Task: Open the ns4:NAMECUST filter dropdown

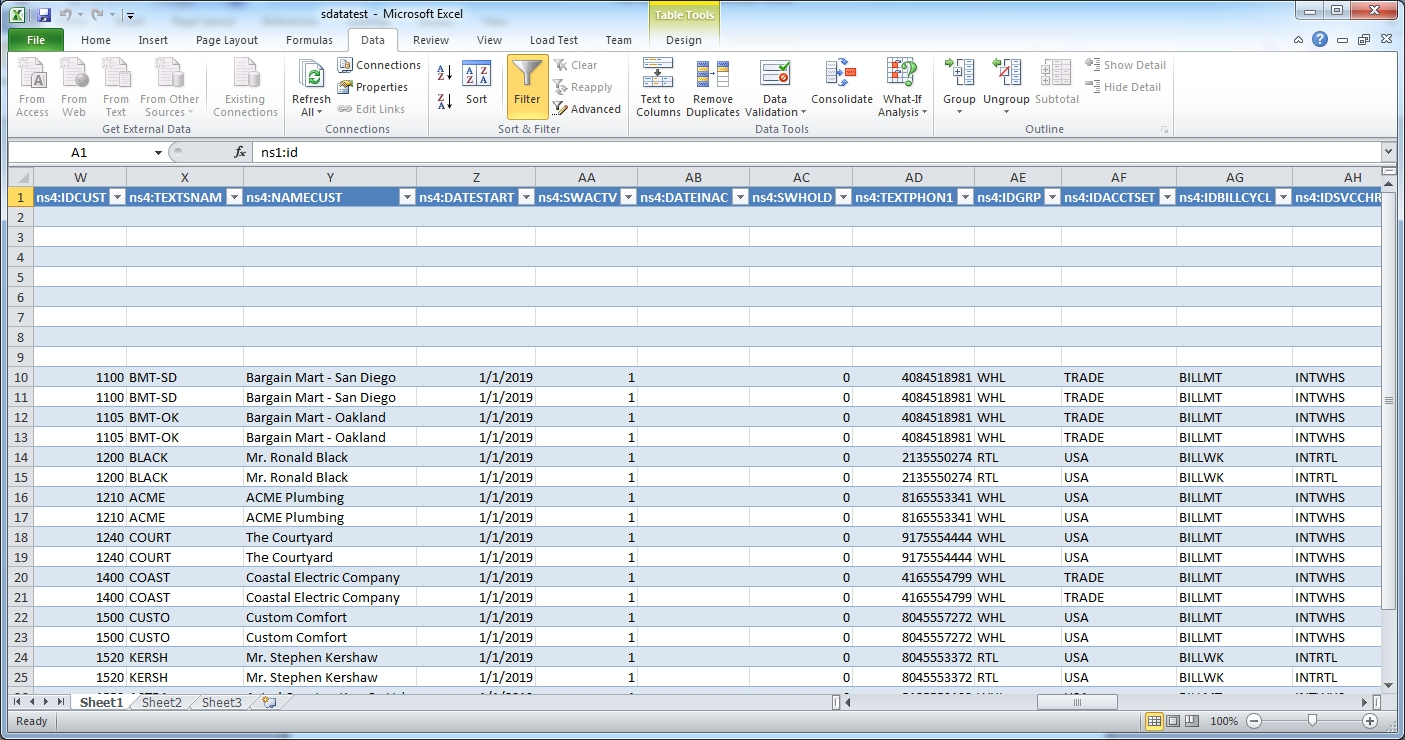Action: [x=406, y=198]
